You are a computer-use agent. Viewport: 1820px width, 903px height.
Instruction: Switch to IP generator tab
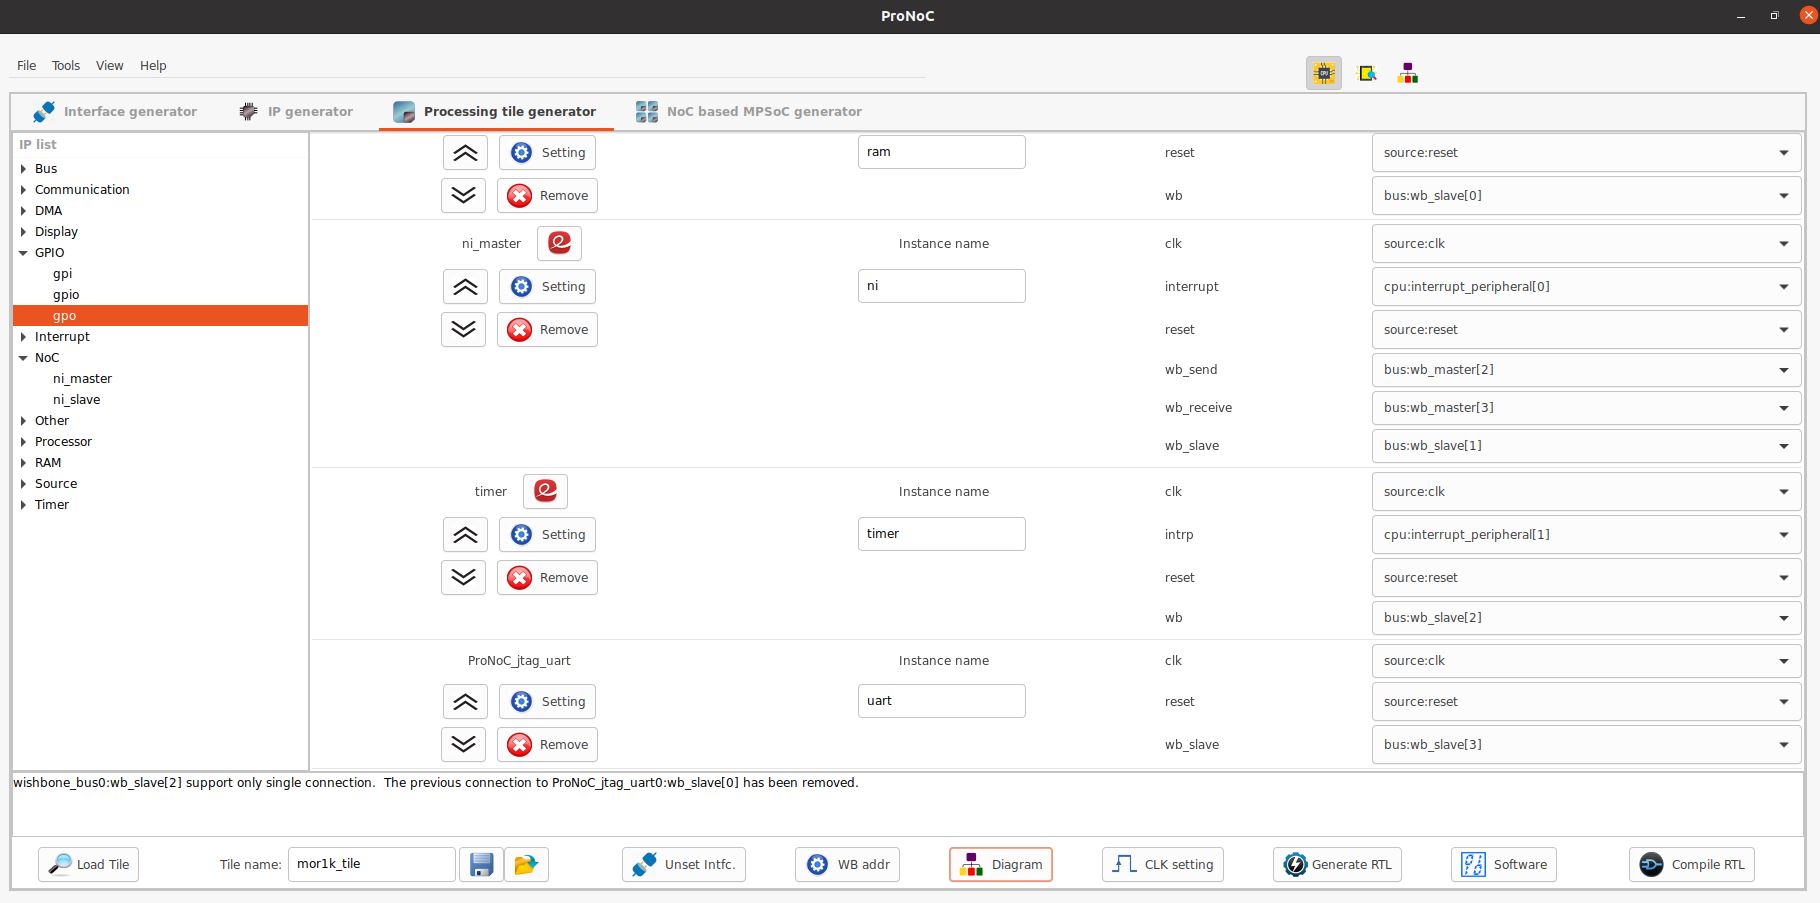click(296, 112)
